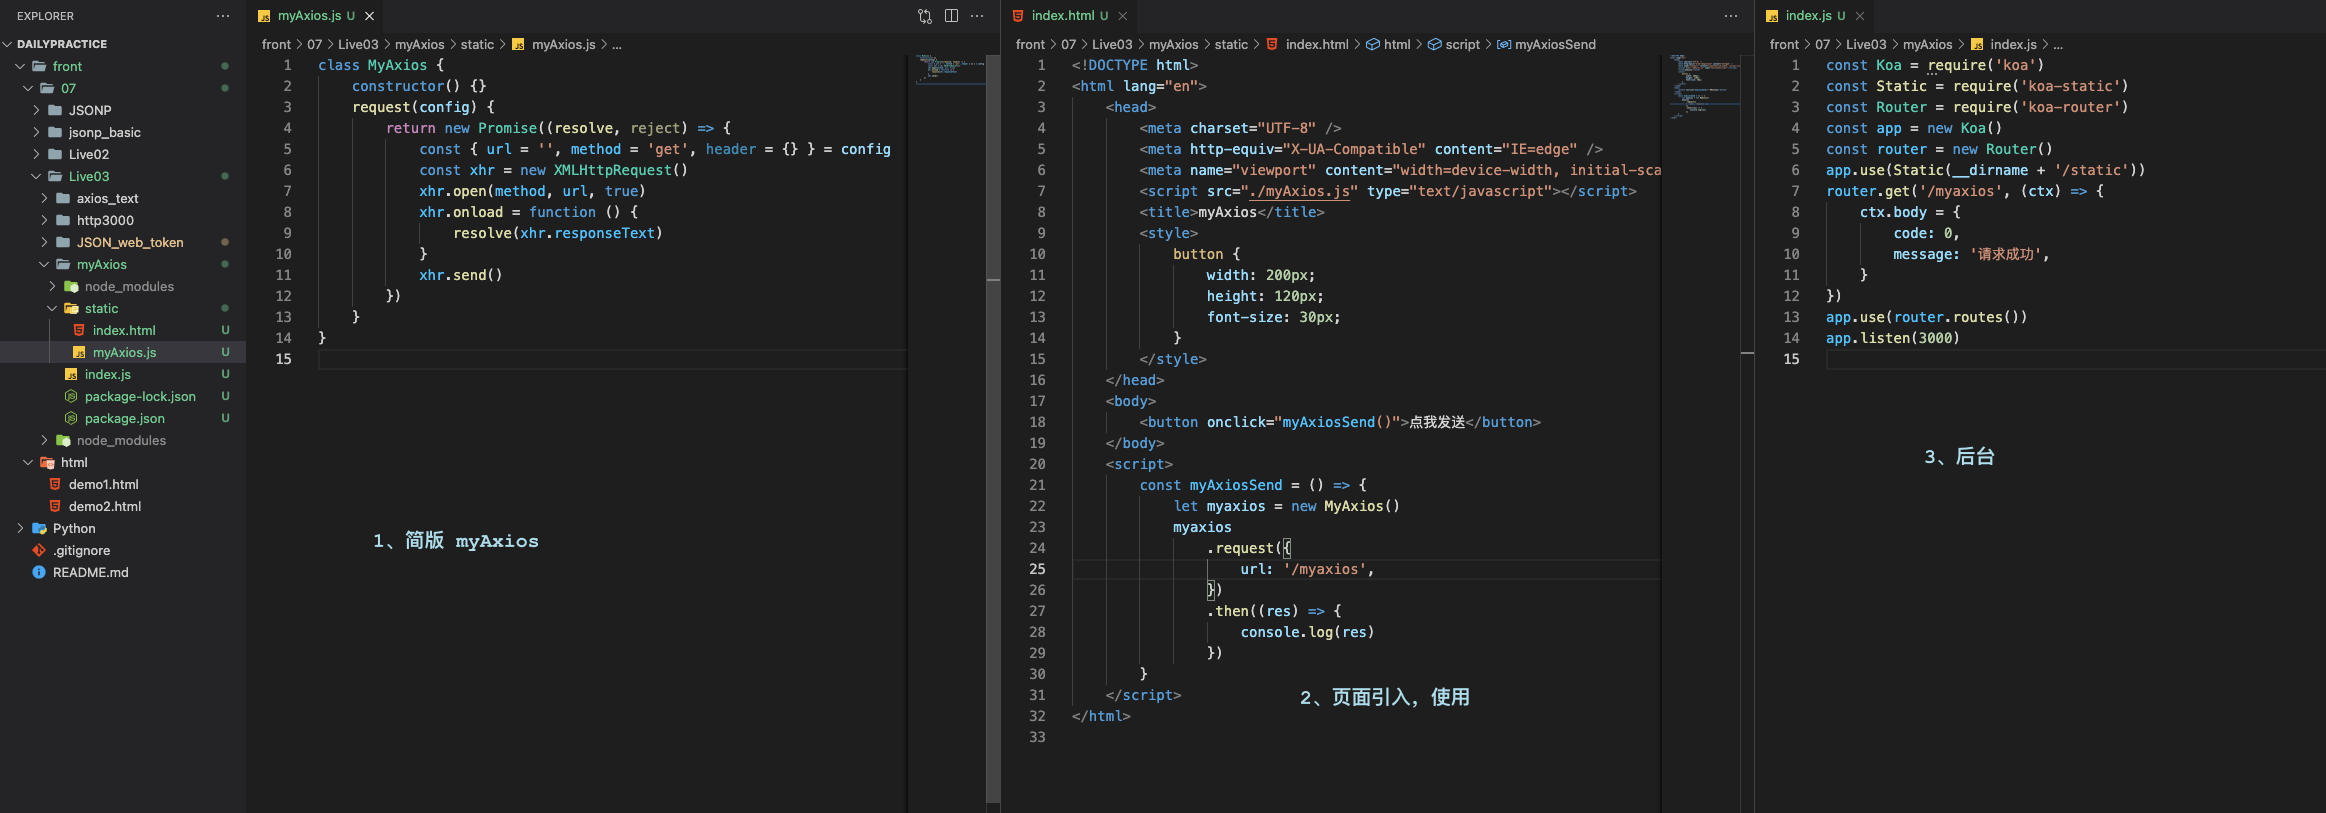
Task: Open more actions for index.html editor group
Action: click(x=1731, y=16)
